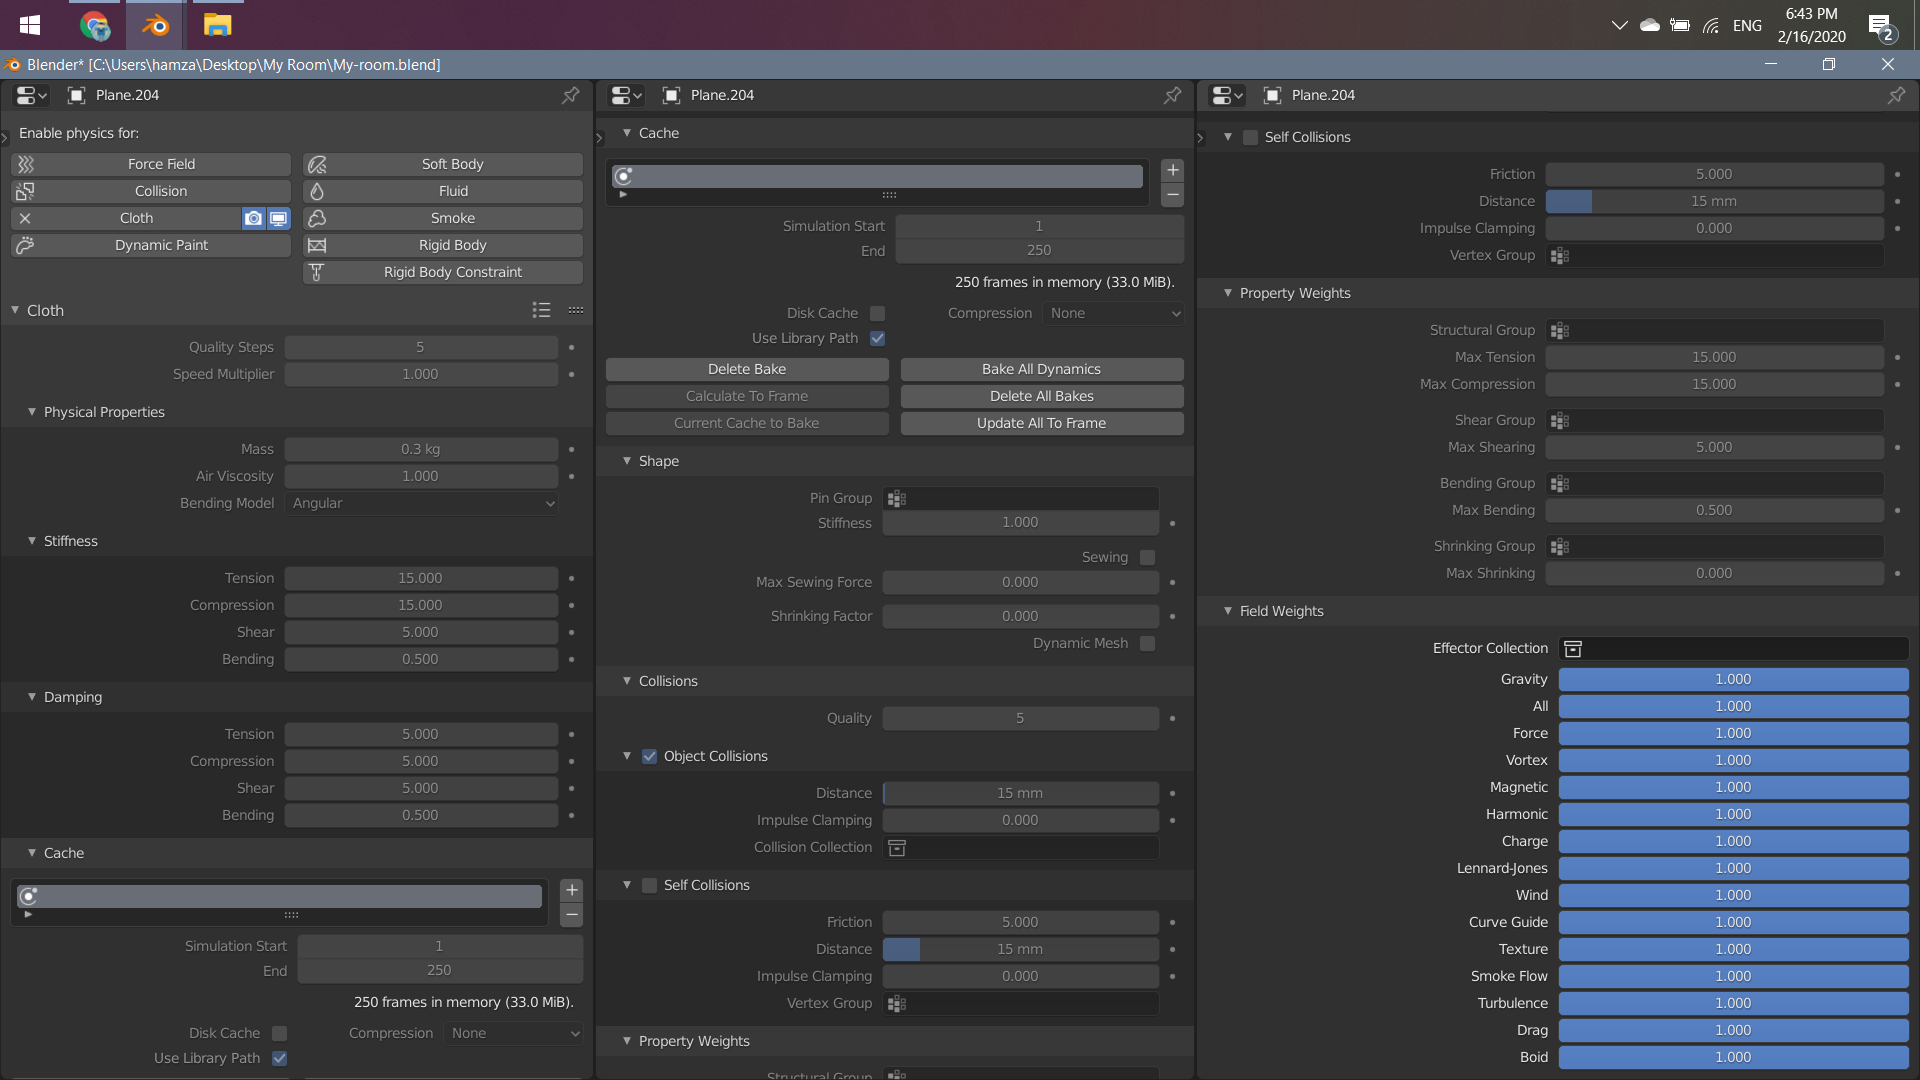Toggle Cloth viewport display monitor icon
1920x1080 pixels.
coord(278,218)
